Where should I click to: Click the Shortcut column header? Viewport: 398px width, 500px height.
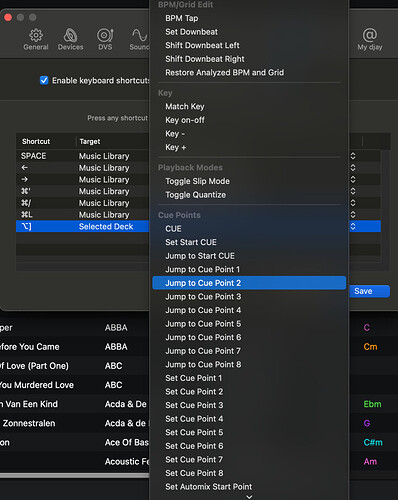36,141
